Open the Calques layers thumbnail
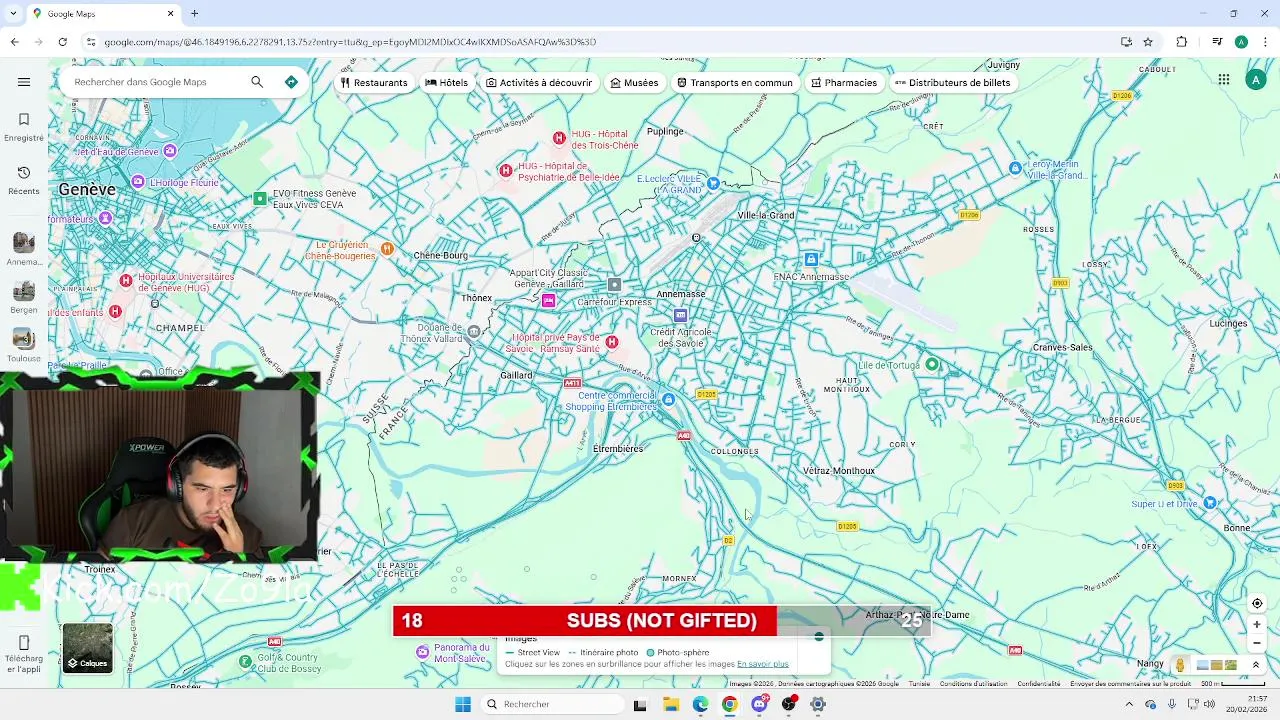Viewport: 1280px width, 720px height. (87, 648)
